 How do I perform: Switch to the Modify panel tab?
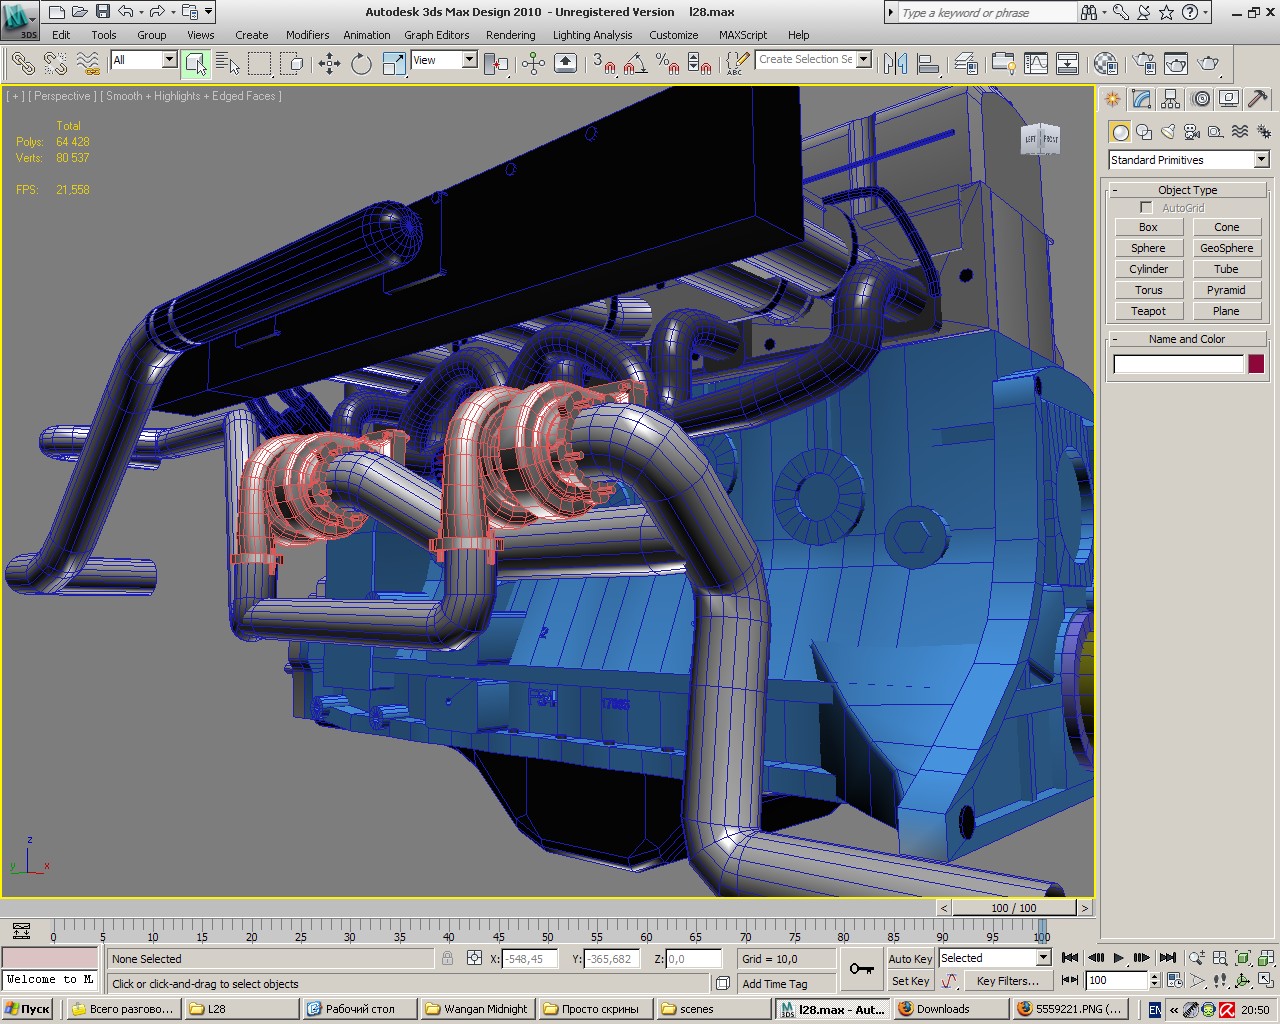(x=1141, y=99)
